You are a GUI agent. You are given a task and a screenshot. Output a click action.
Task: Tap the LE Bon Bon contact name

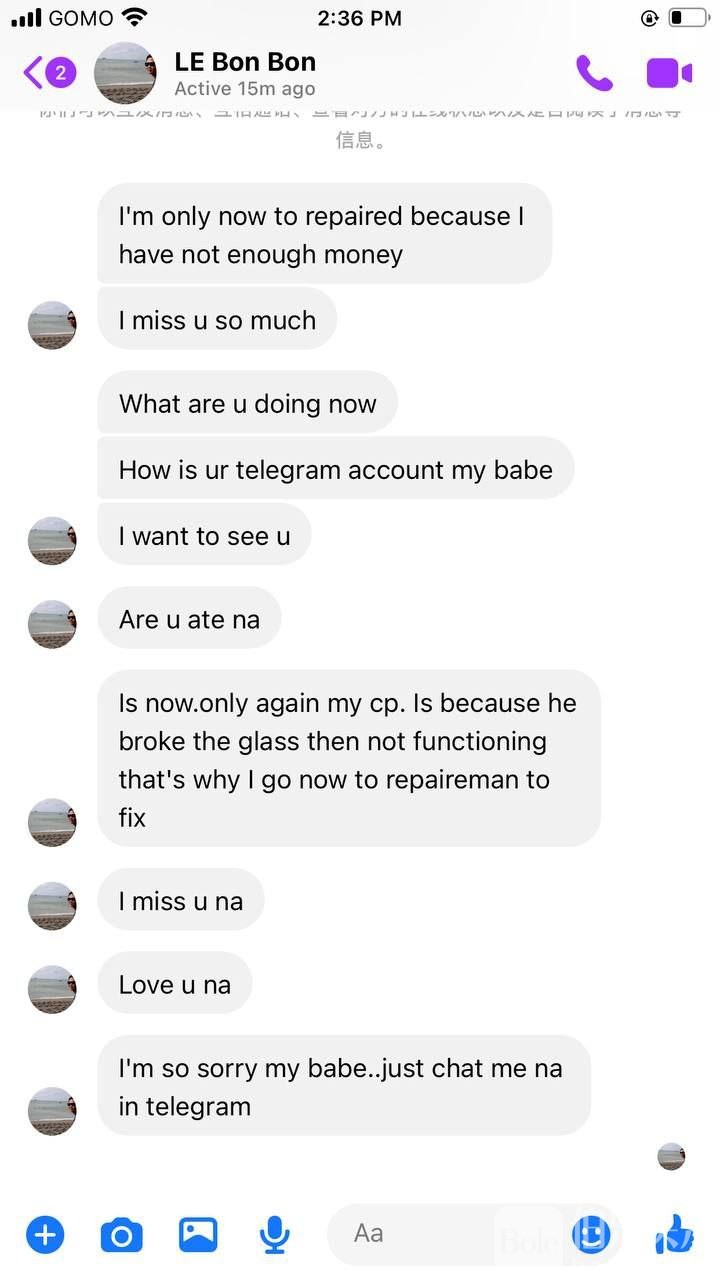245,62
